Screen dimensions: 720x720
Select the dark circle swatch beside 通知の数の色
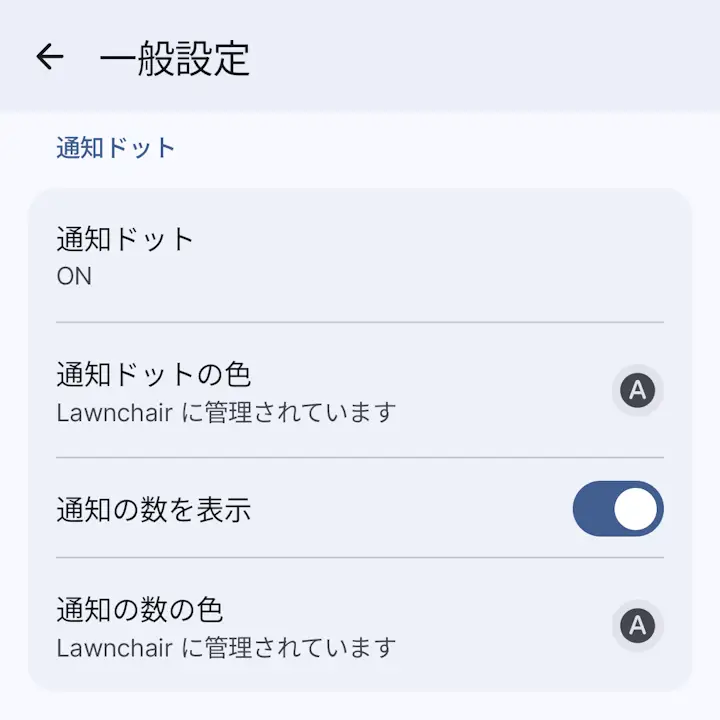[x=637, y=625]
